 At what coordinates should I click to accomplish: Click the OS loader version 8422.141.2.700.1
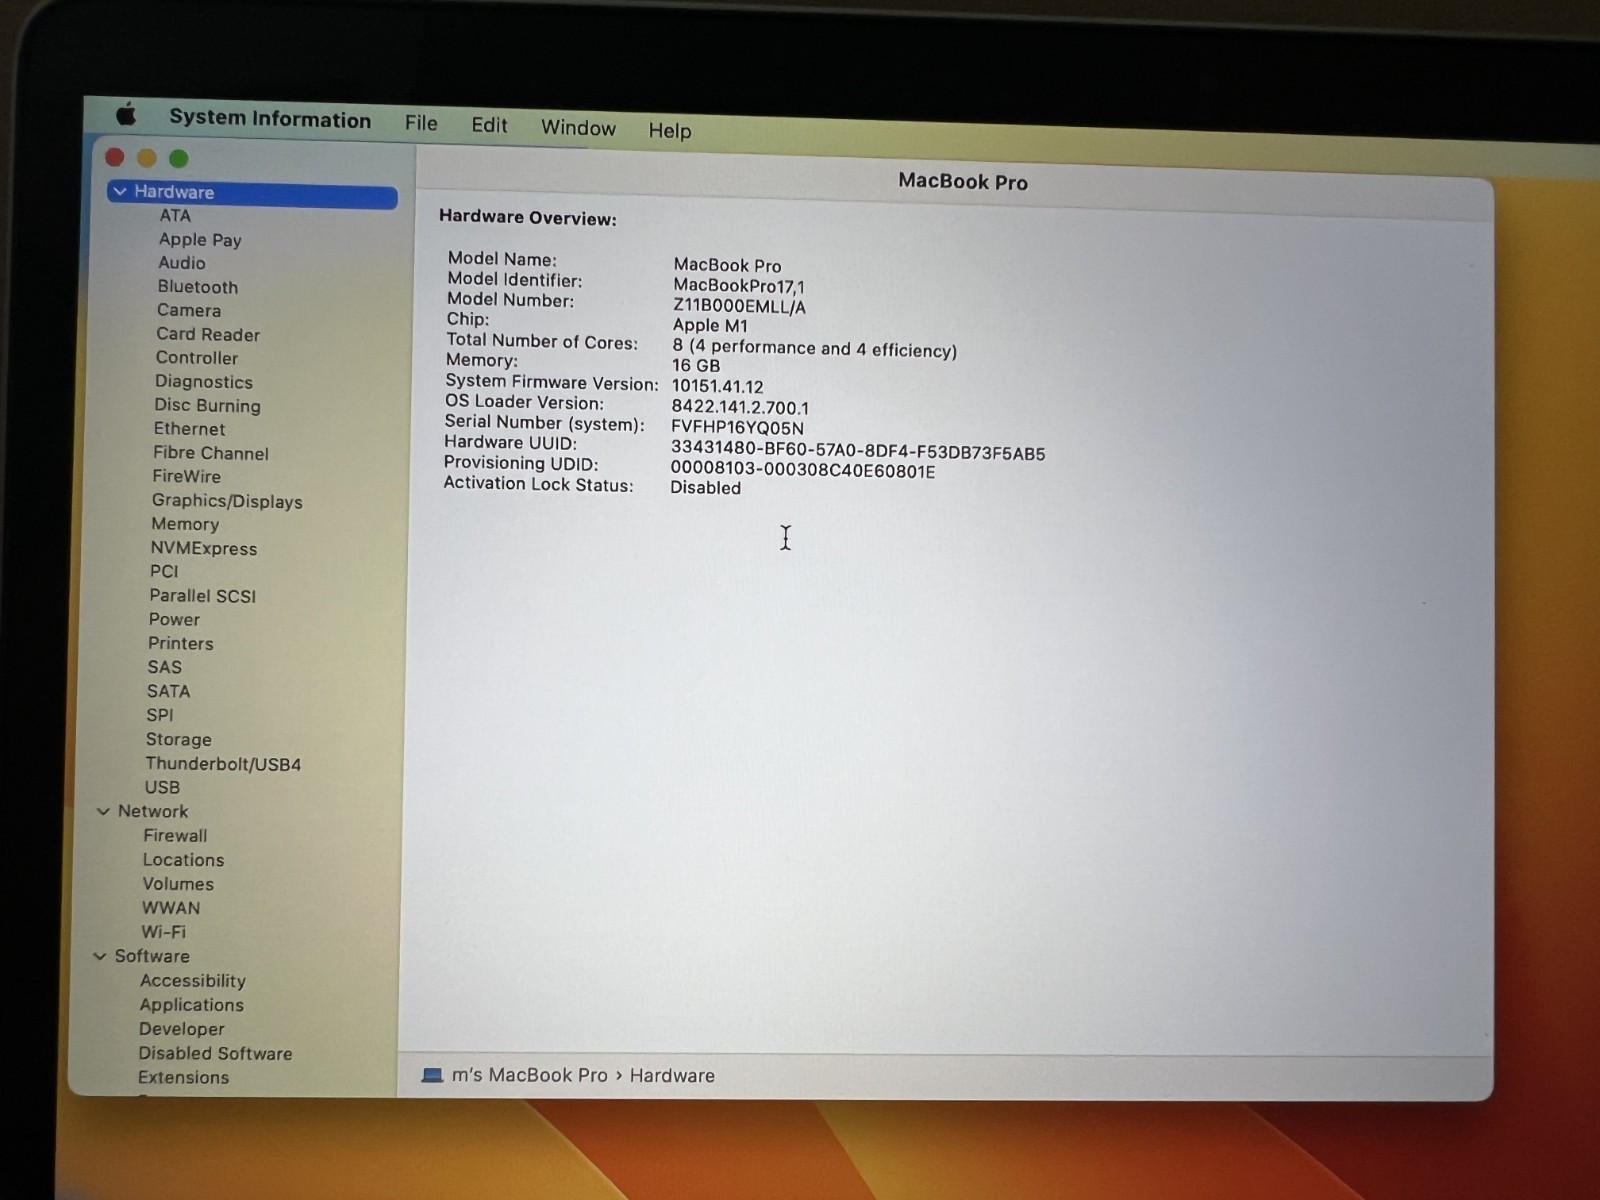[x=740, y=407]
